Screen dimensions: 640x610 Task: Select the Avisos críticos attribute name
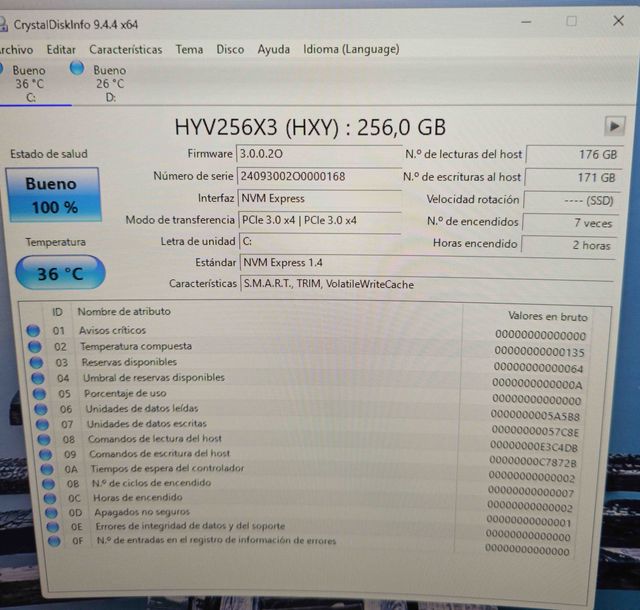click(112, 330)
